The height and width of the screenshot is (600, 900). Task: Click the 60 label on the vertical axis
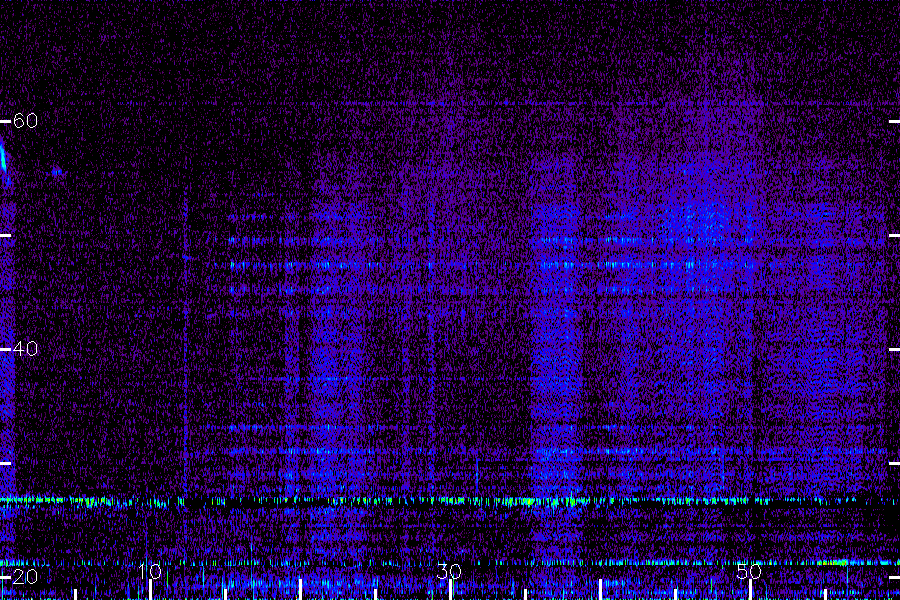pyautogui.click(x=25, y=121)
